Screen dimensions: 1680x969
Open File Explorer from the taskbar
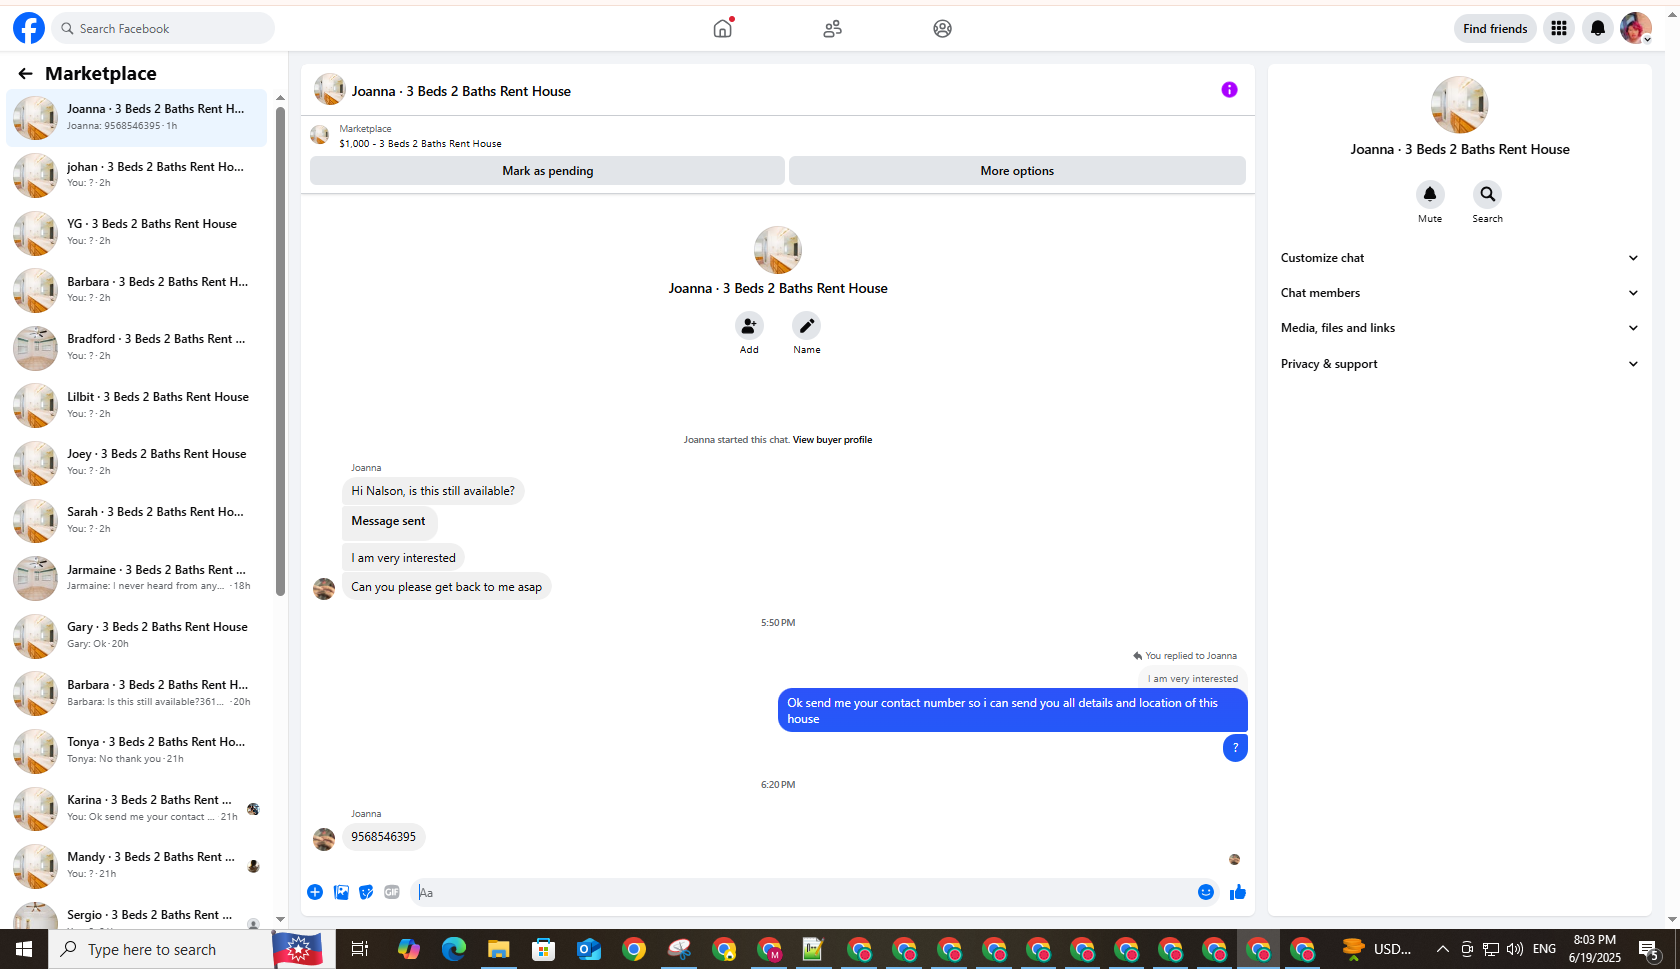tap(498, 949)
